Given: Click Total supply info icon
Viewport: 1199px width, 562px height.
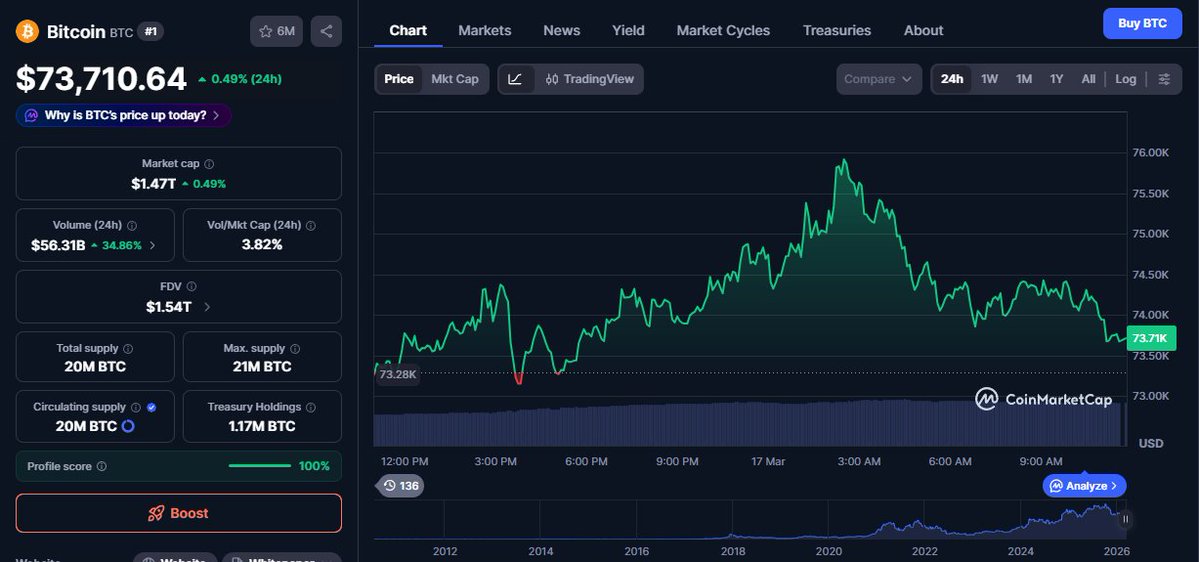Looking at the screenshot, I should (128, 349).
